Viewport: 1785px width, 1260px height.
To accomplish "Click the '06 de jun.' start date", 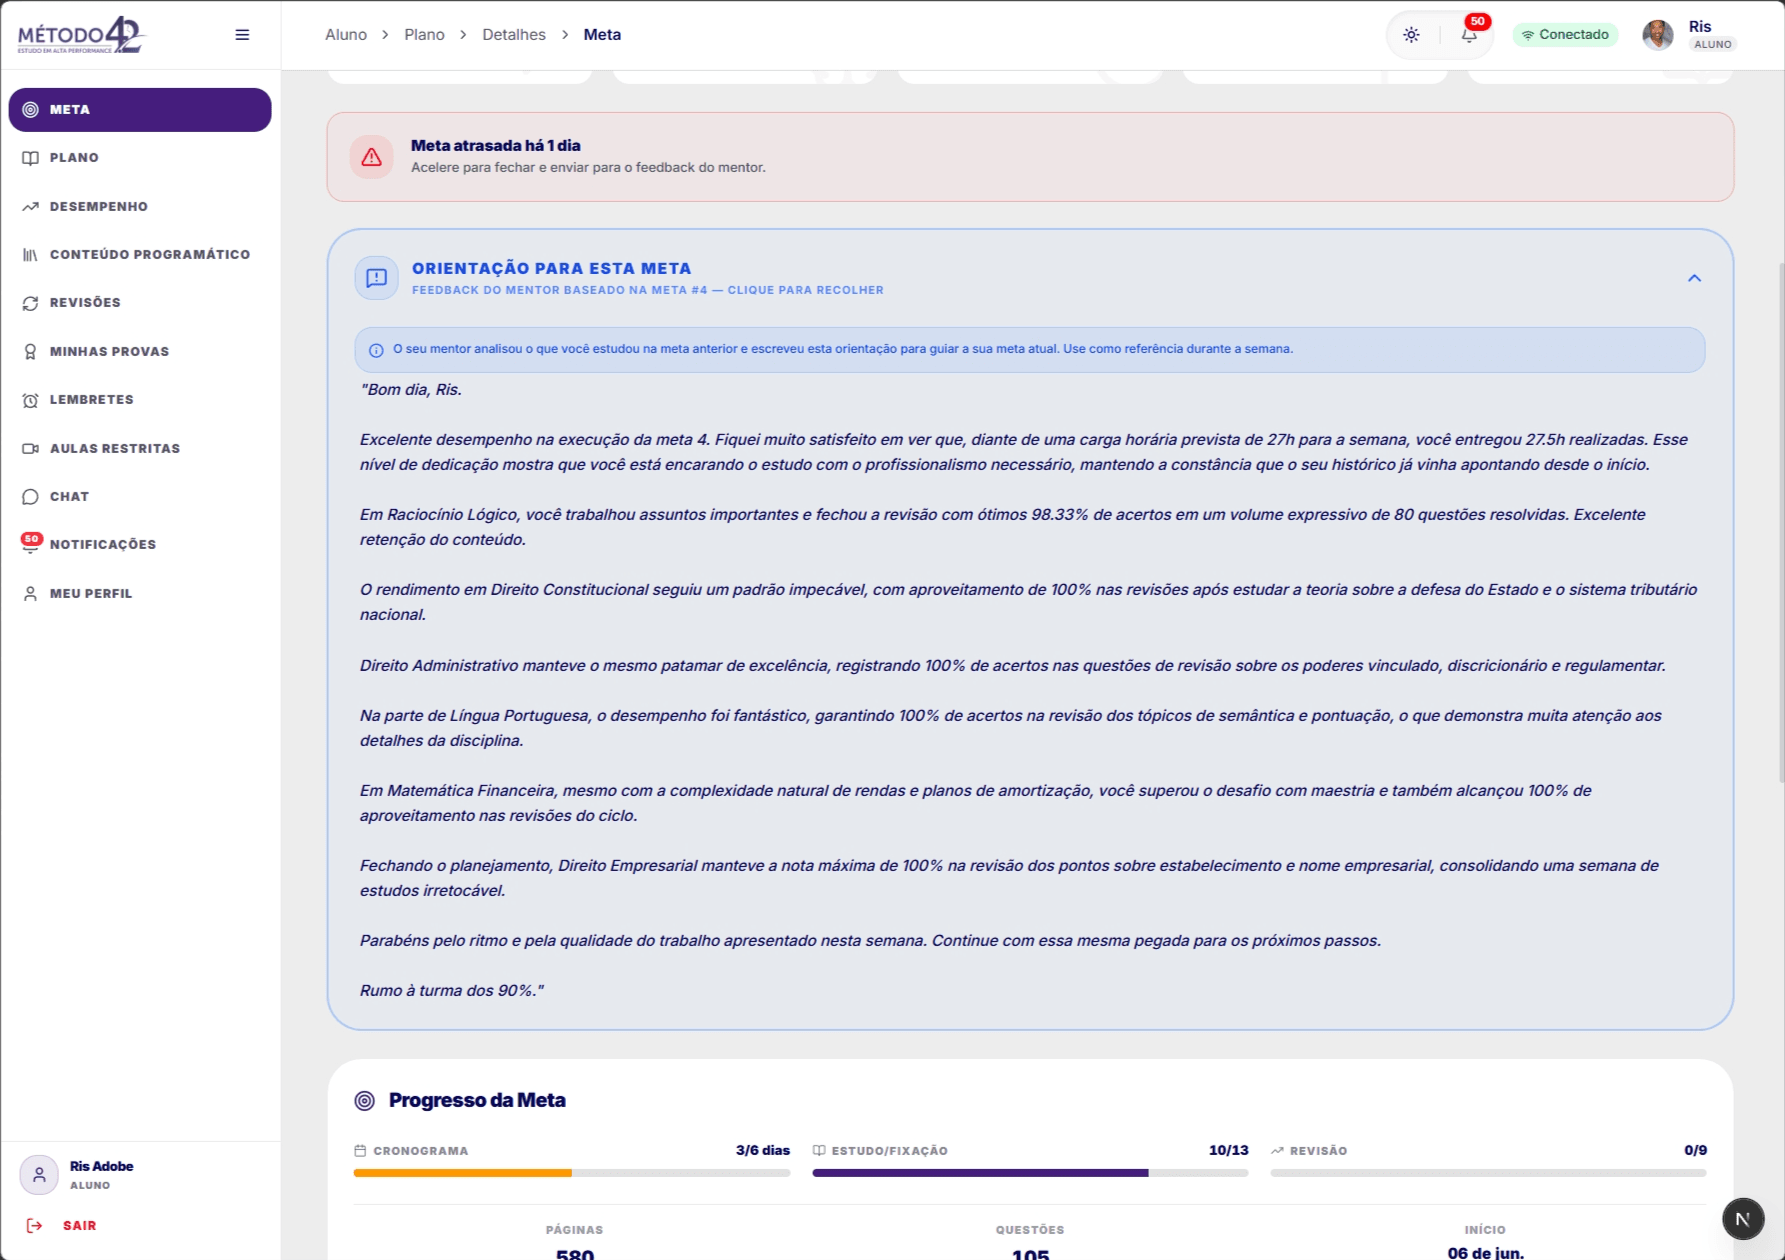I will click(x=1486, y=1253).
